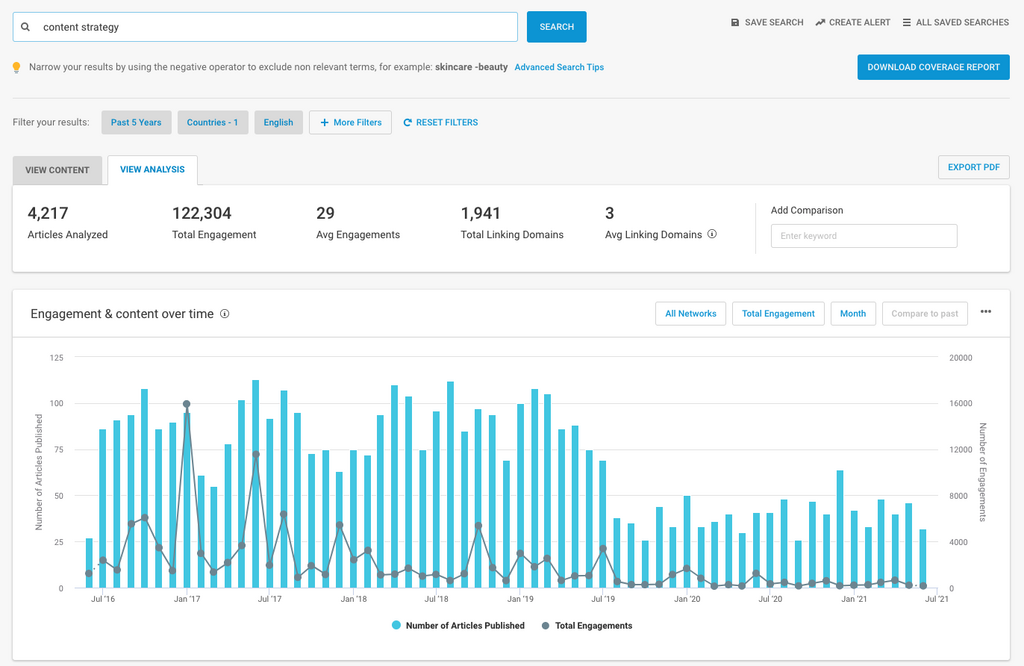This screenshot has height=666, width=1024.
Task: Switch to the View Content tab
Action: coord(57,170)
